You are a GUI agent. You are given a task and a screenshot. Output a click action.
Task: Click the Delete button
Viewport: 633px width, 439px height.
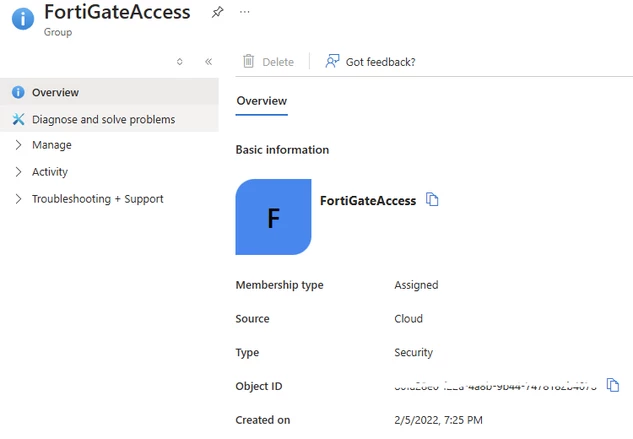(268, 62)
